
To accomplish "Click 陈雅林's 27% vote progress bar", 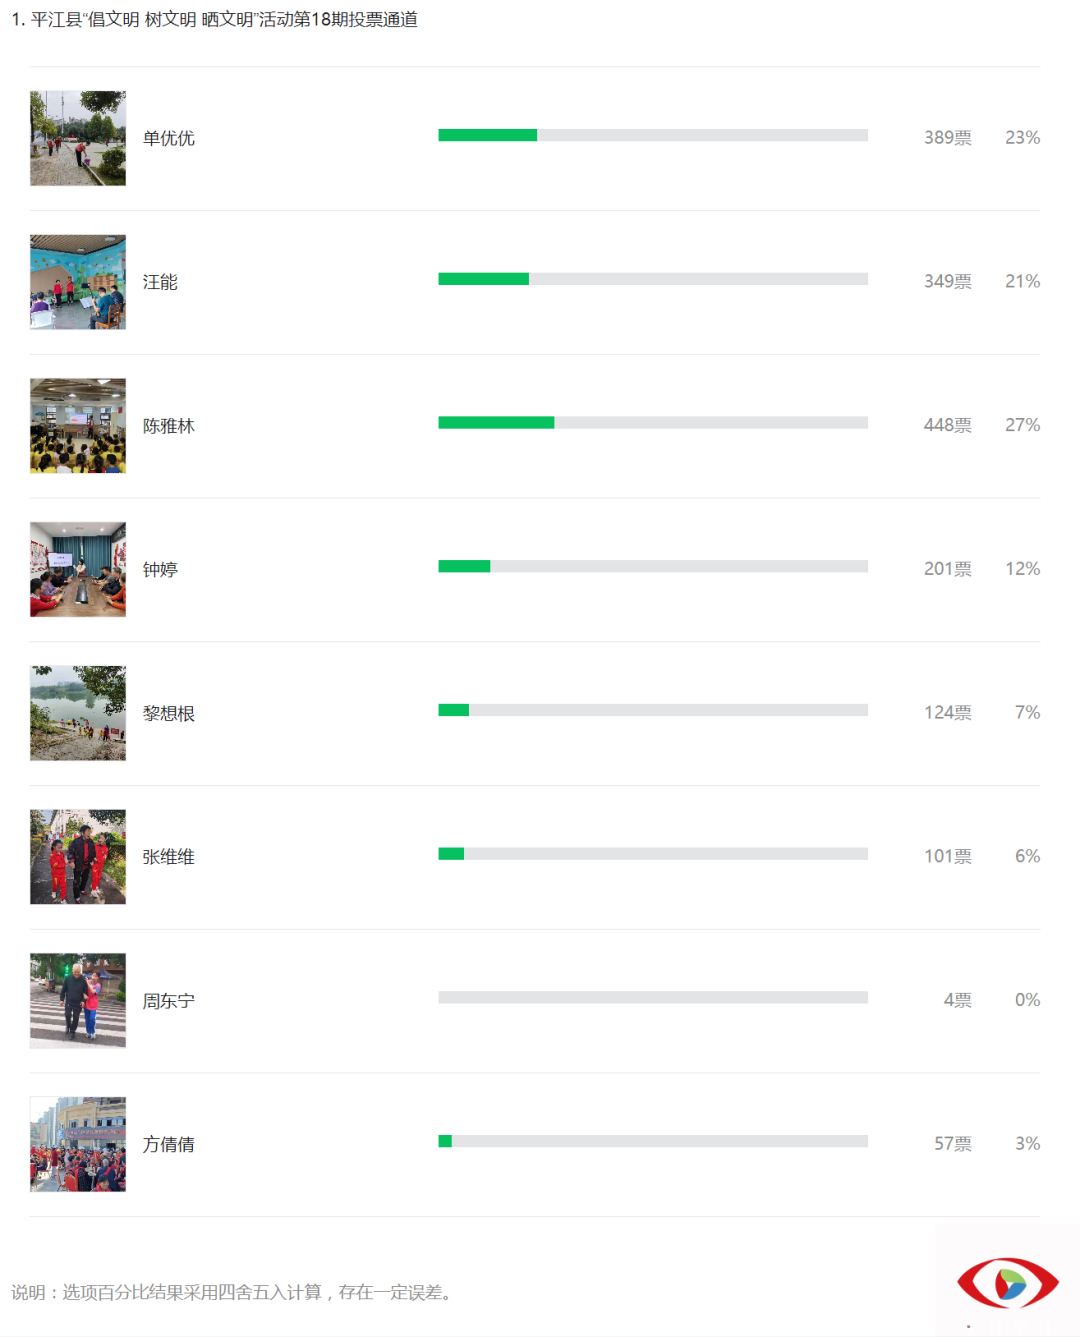I will [653, 423].
